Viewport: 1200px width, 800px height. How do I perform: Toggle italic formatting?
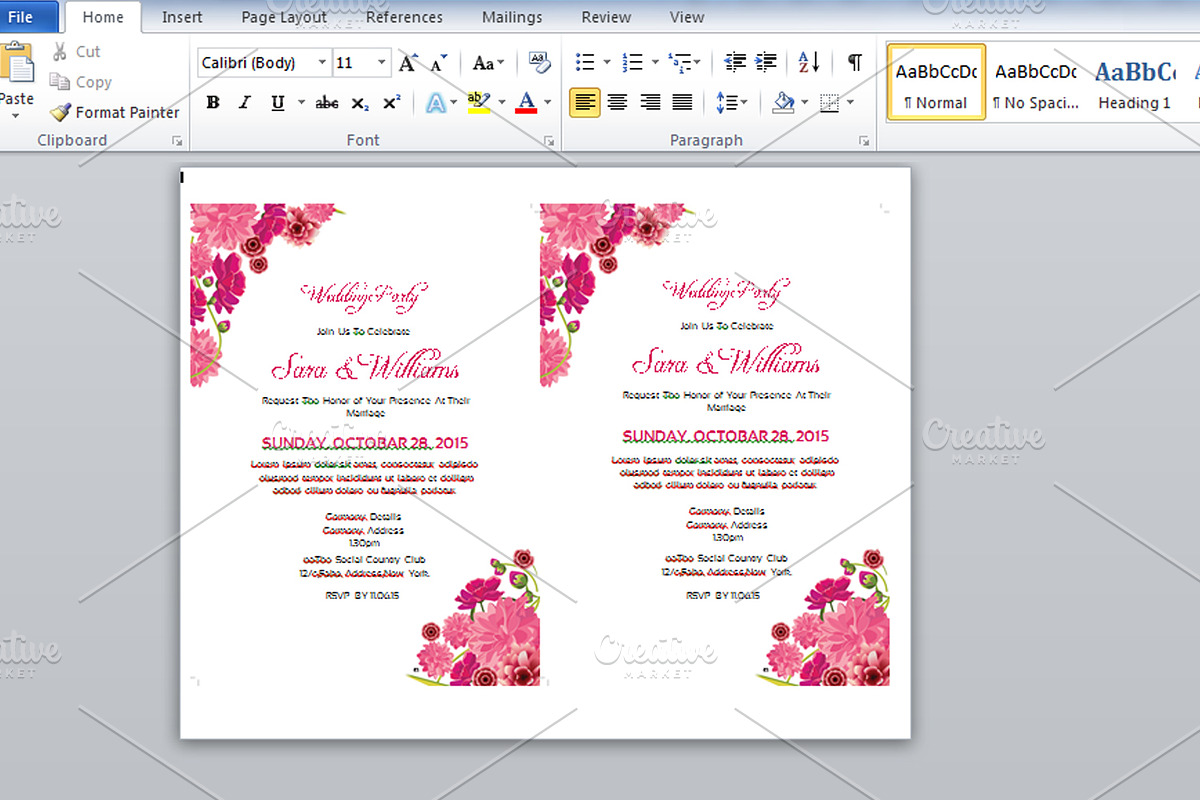click(244, 103)
